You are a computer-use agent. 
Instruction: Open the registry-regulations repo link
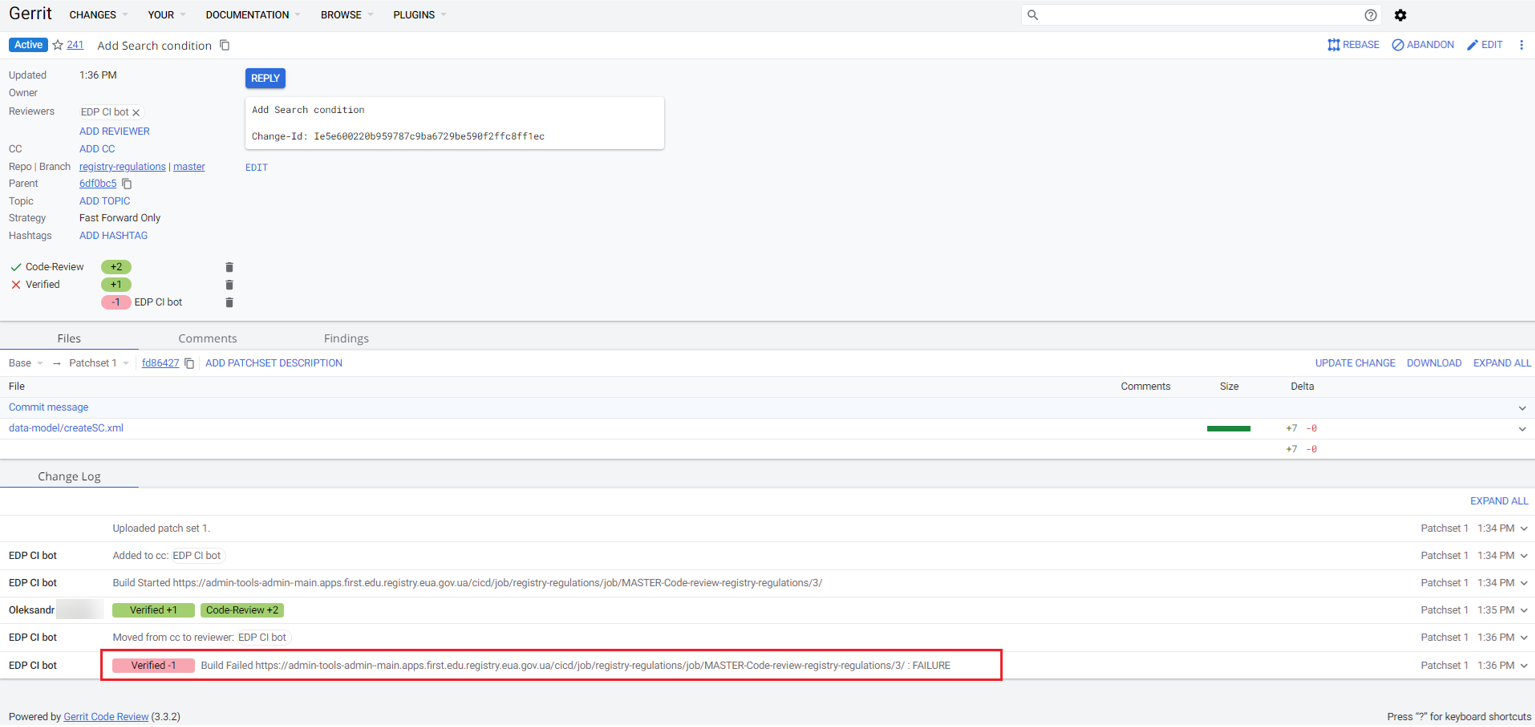coord(122,167)
